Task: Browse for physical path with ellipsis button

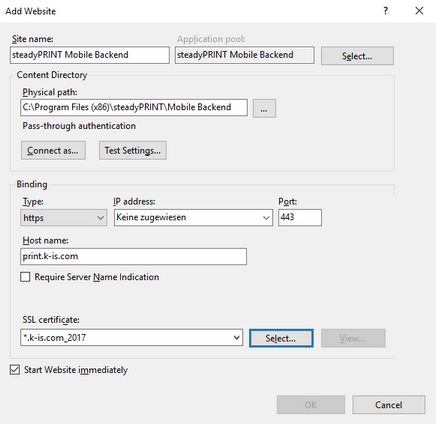Action: [264, 108]
